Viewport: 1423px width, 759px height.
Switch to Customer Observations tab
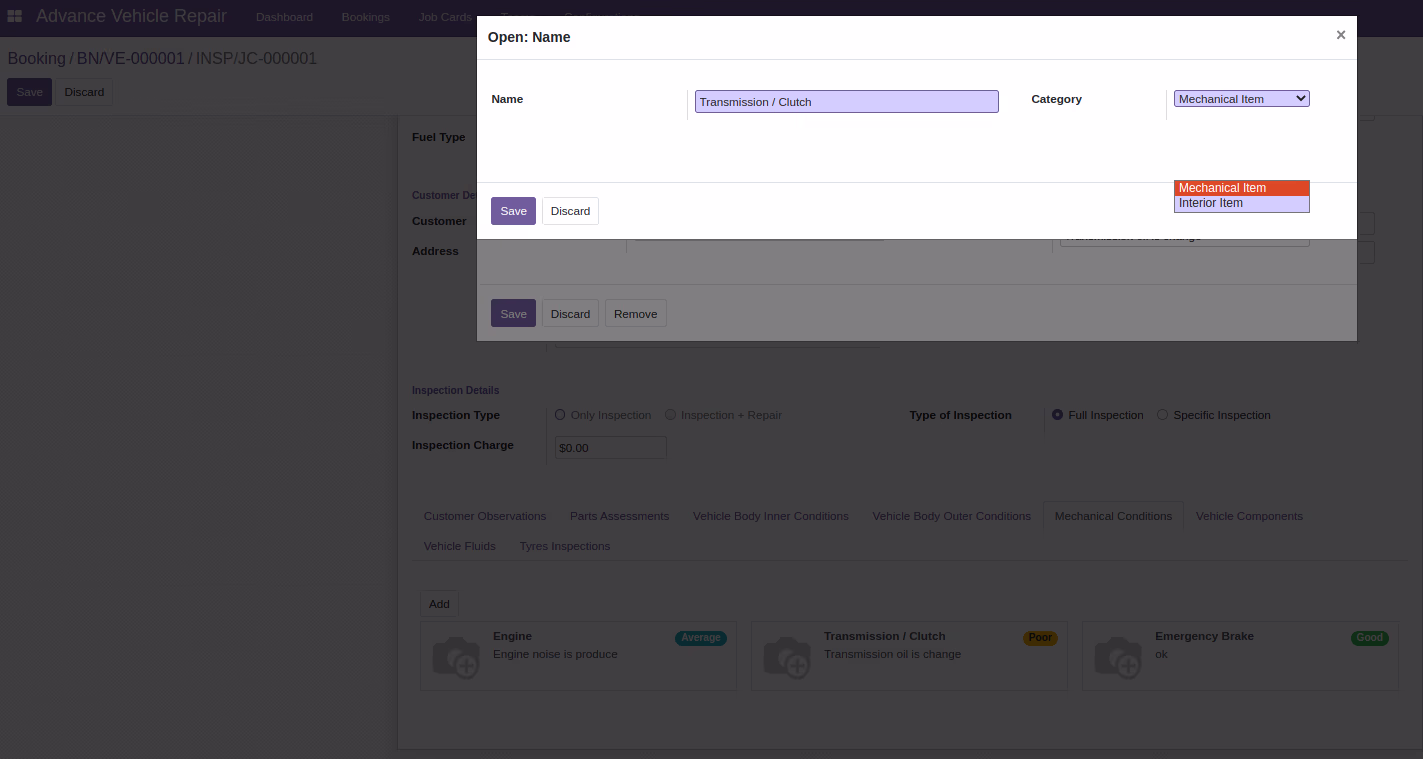point(485,516)
